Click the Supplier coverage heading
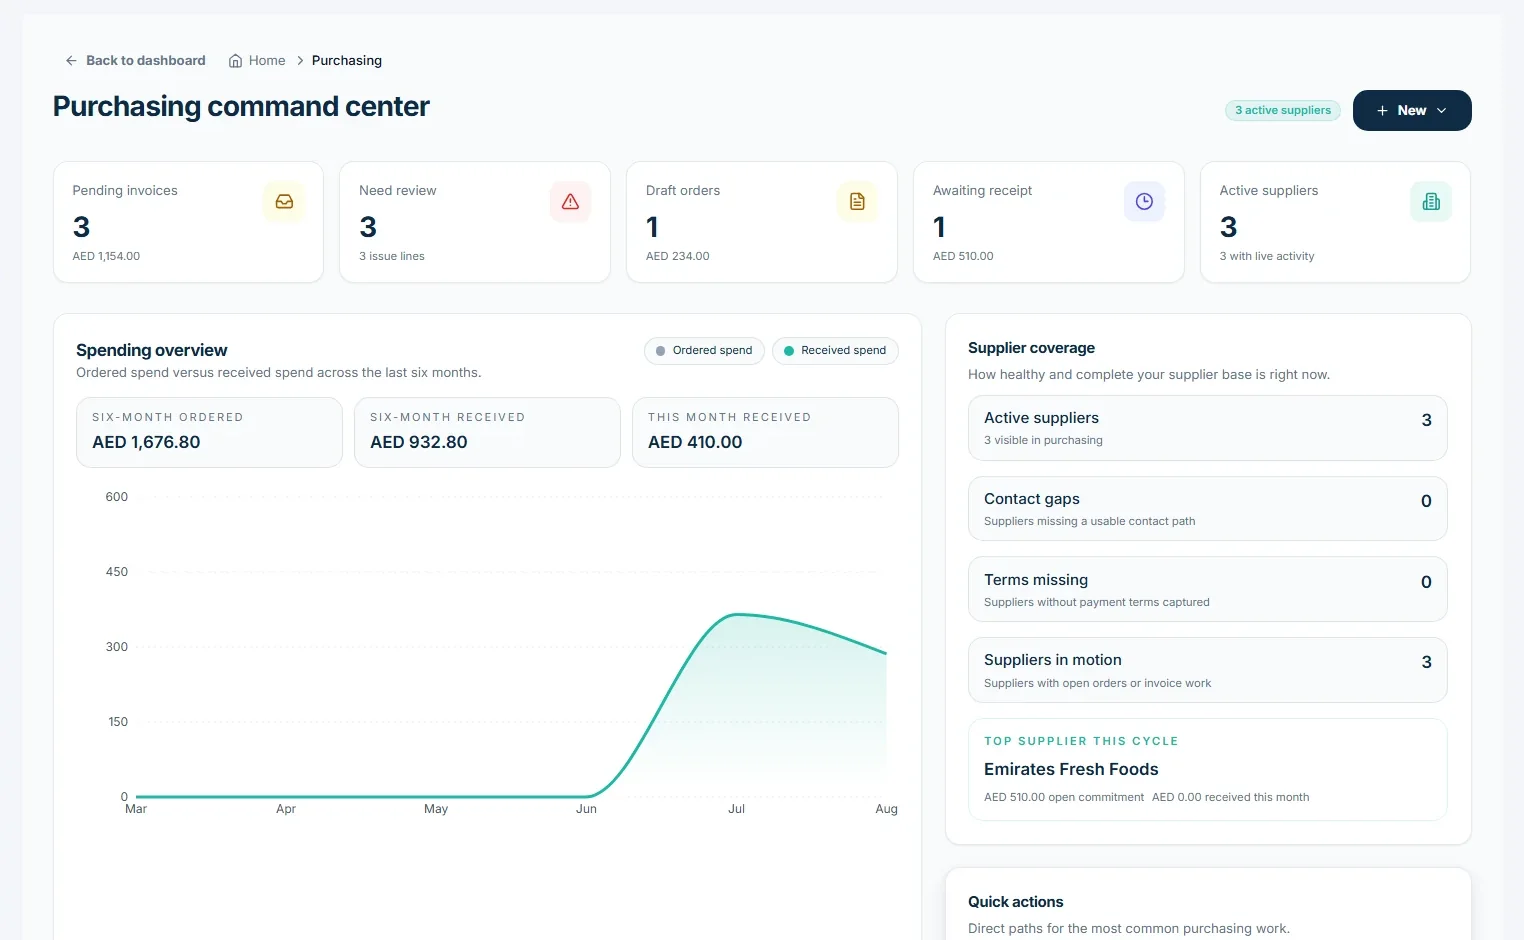 (x=1031, y=348)
